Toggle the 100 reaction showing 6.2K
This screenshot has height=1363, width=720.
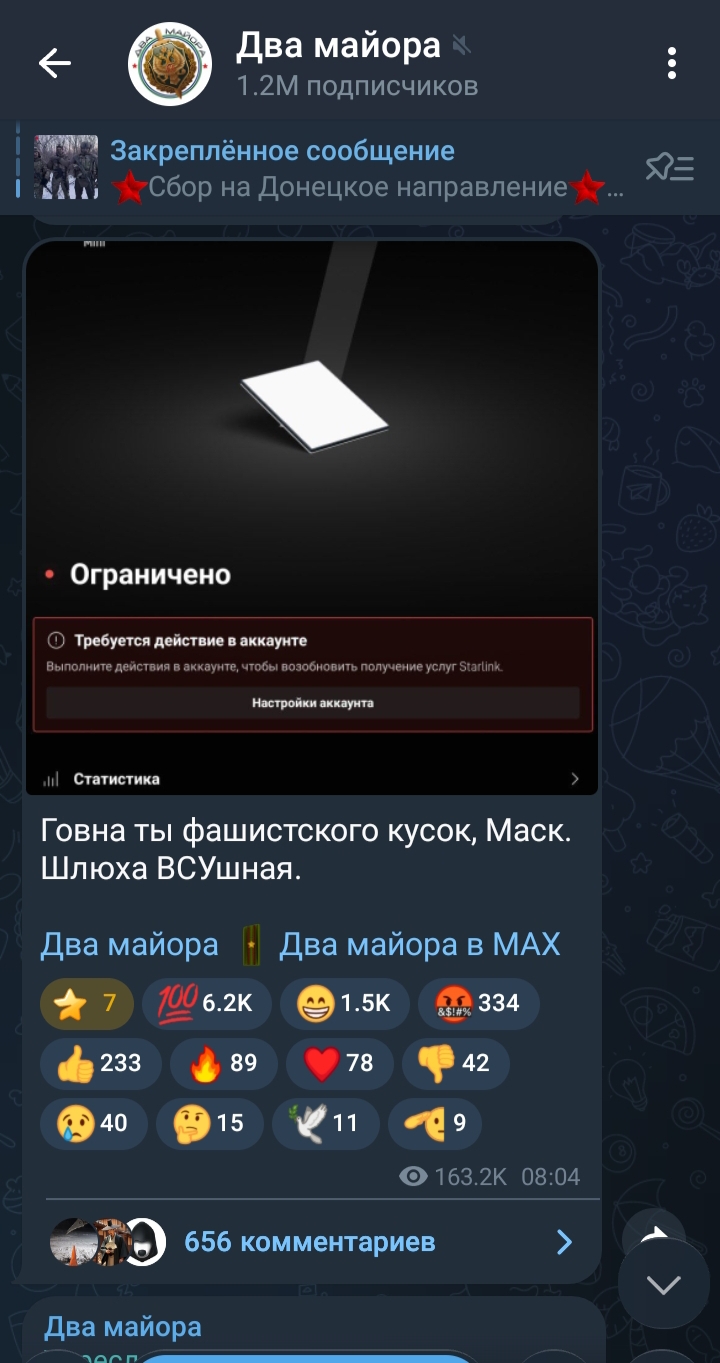pyautogui.click(x=206, y=1003)
